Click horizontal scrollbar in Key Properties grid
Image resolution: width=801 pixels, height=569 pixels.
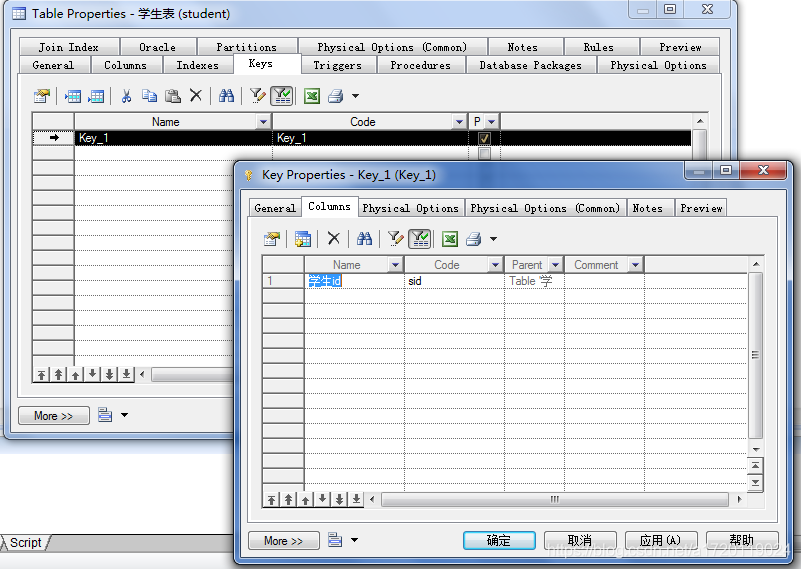555,500
